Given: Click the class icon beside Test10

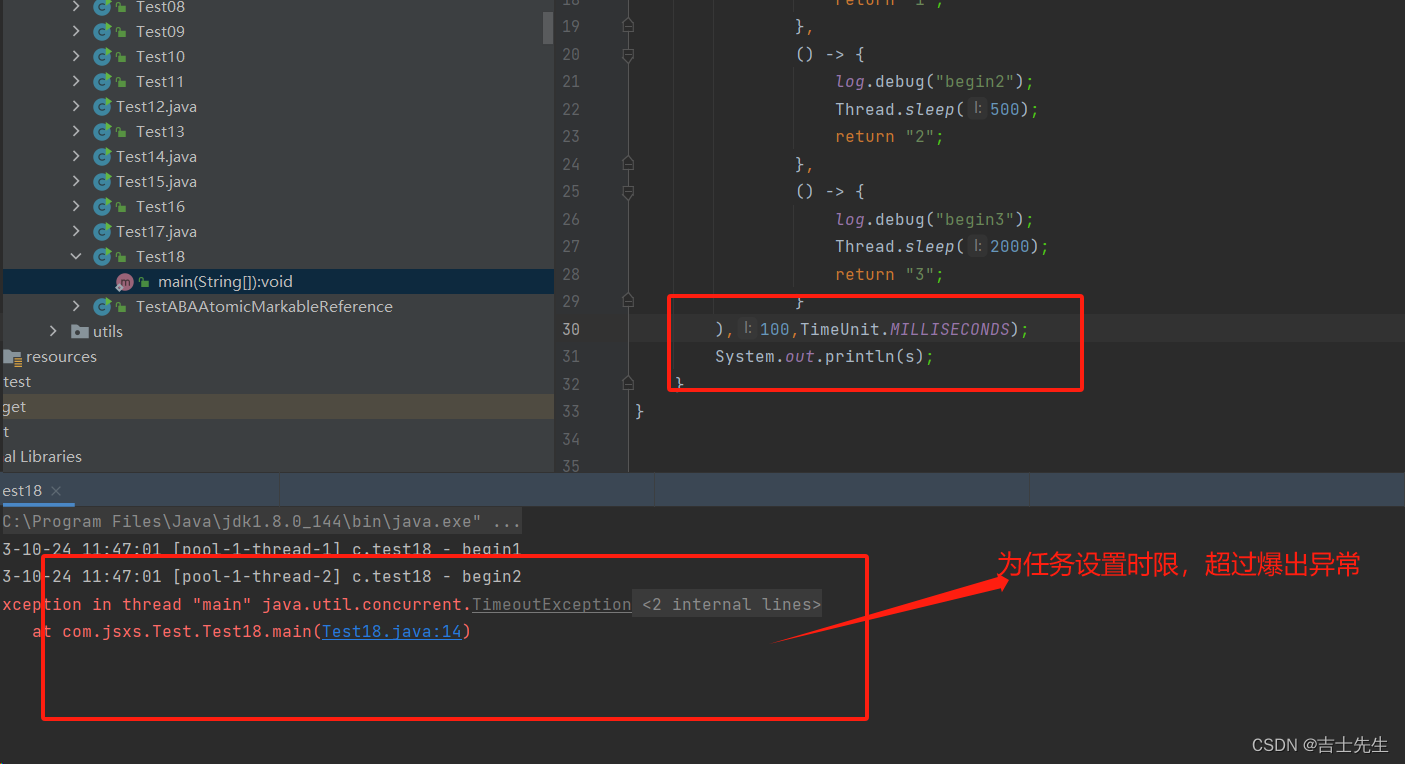Looking at the screenshot, I should [102, 56].
